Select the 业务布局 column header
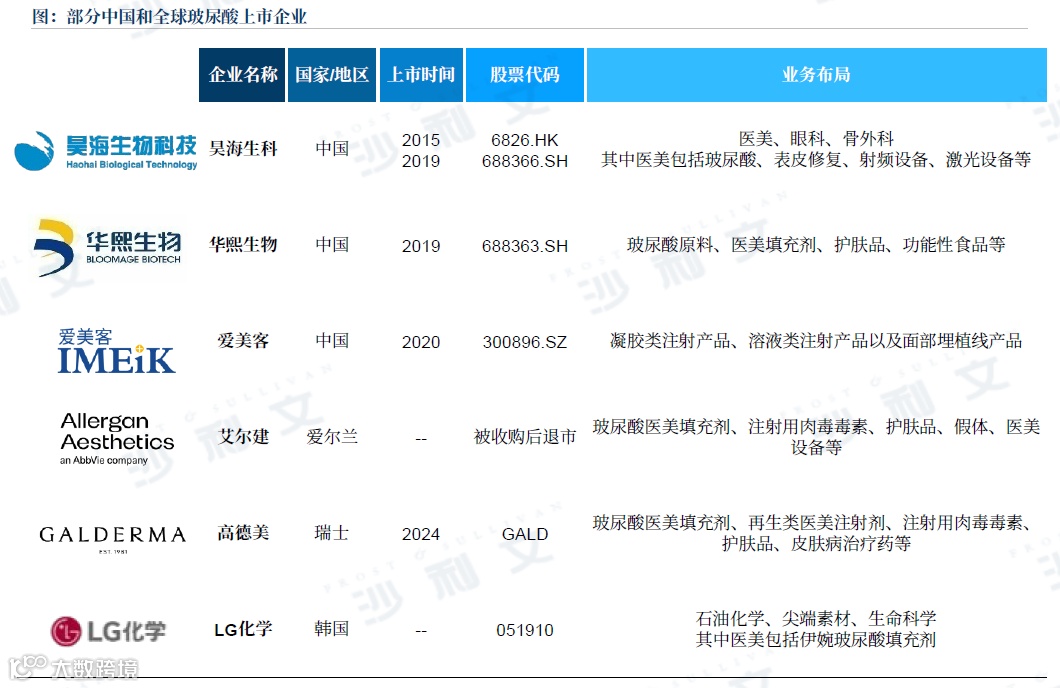Viewport: 1060px width, 688px height. (817, 75)
